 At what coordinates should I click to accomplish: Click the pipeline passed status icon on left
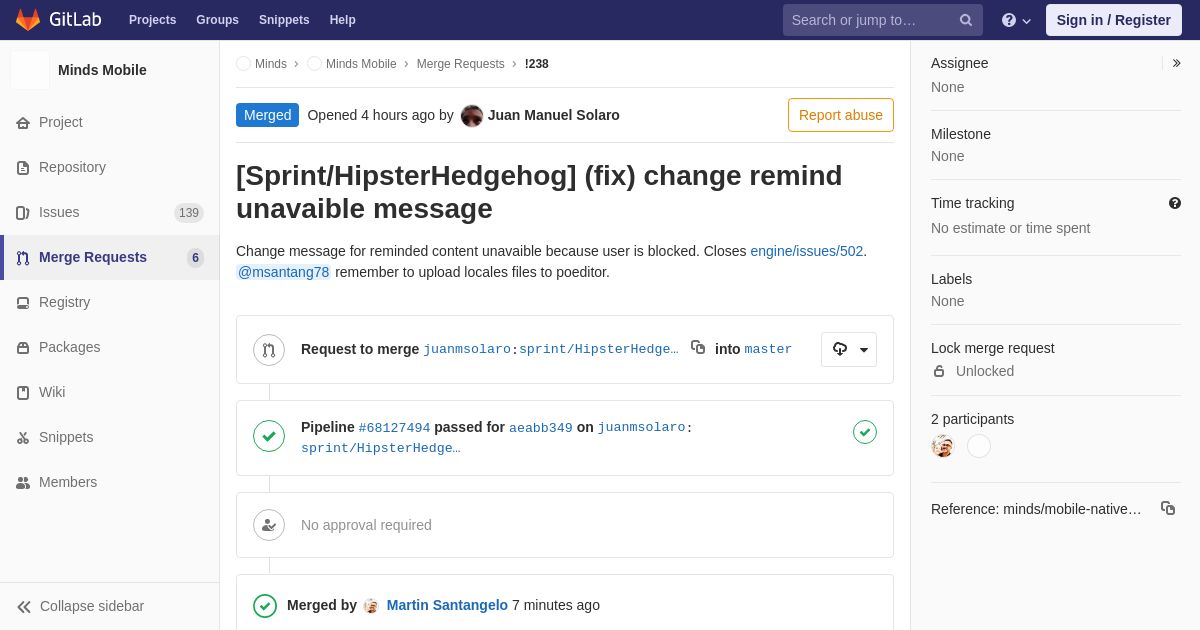[x=269, y=436]
